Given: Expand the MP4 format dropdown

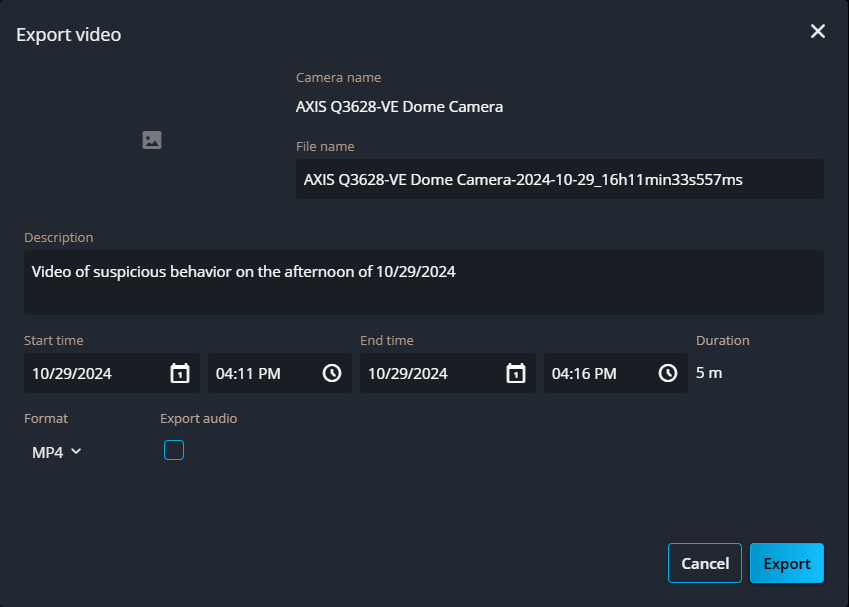Looking at the screenshot, I should [x=56, y=452].
